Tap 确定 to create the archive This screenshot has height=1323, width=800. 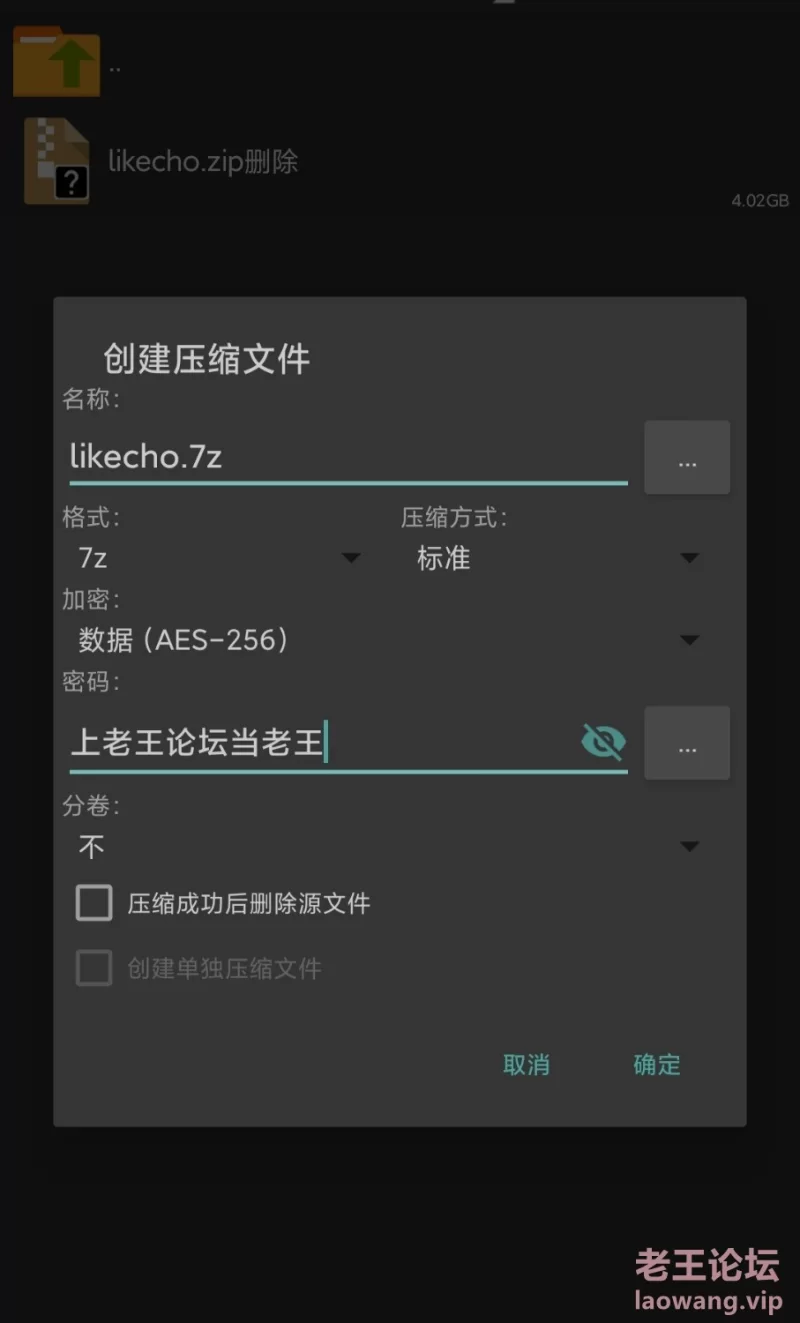[x=657, y=1065]
